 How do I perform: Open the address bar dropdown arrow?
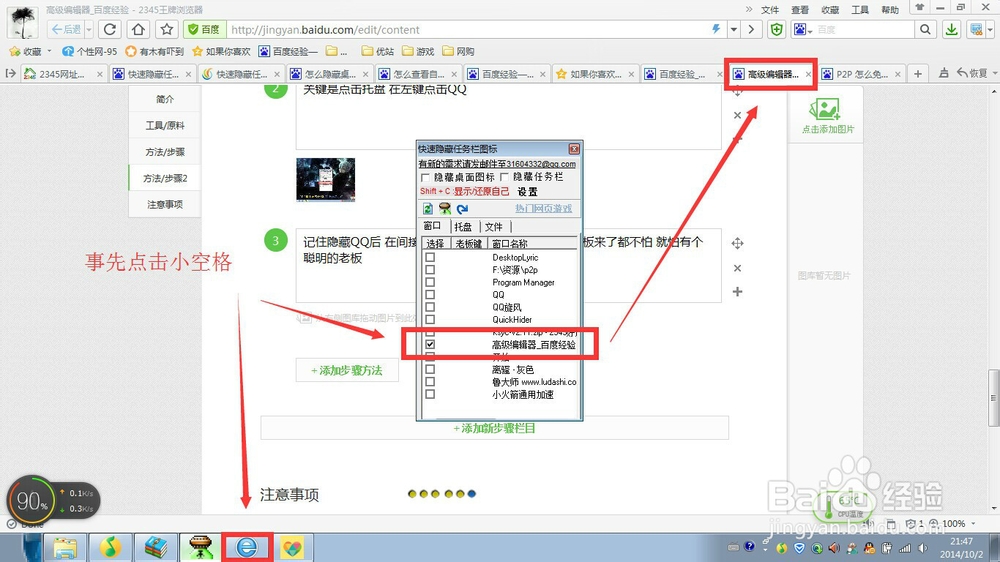click(734, 29)
